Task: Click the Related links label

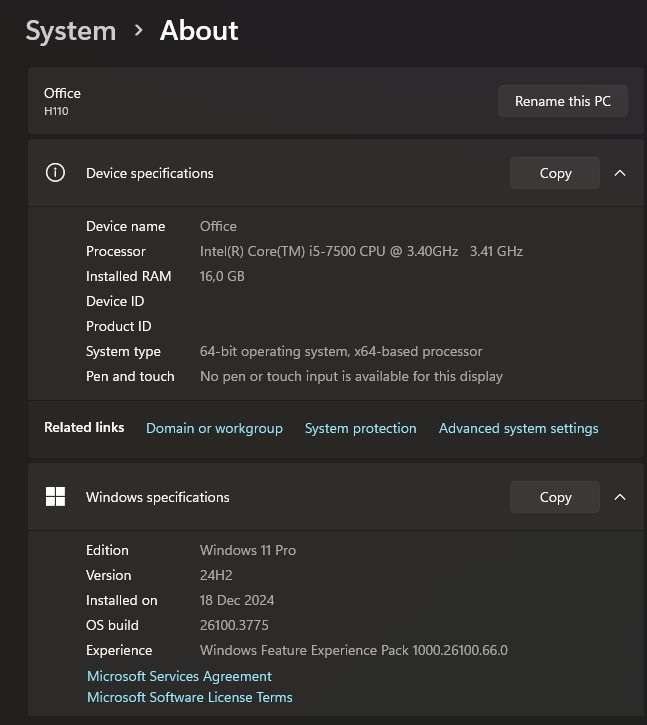Action: click(84, 427)
